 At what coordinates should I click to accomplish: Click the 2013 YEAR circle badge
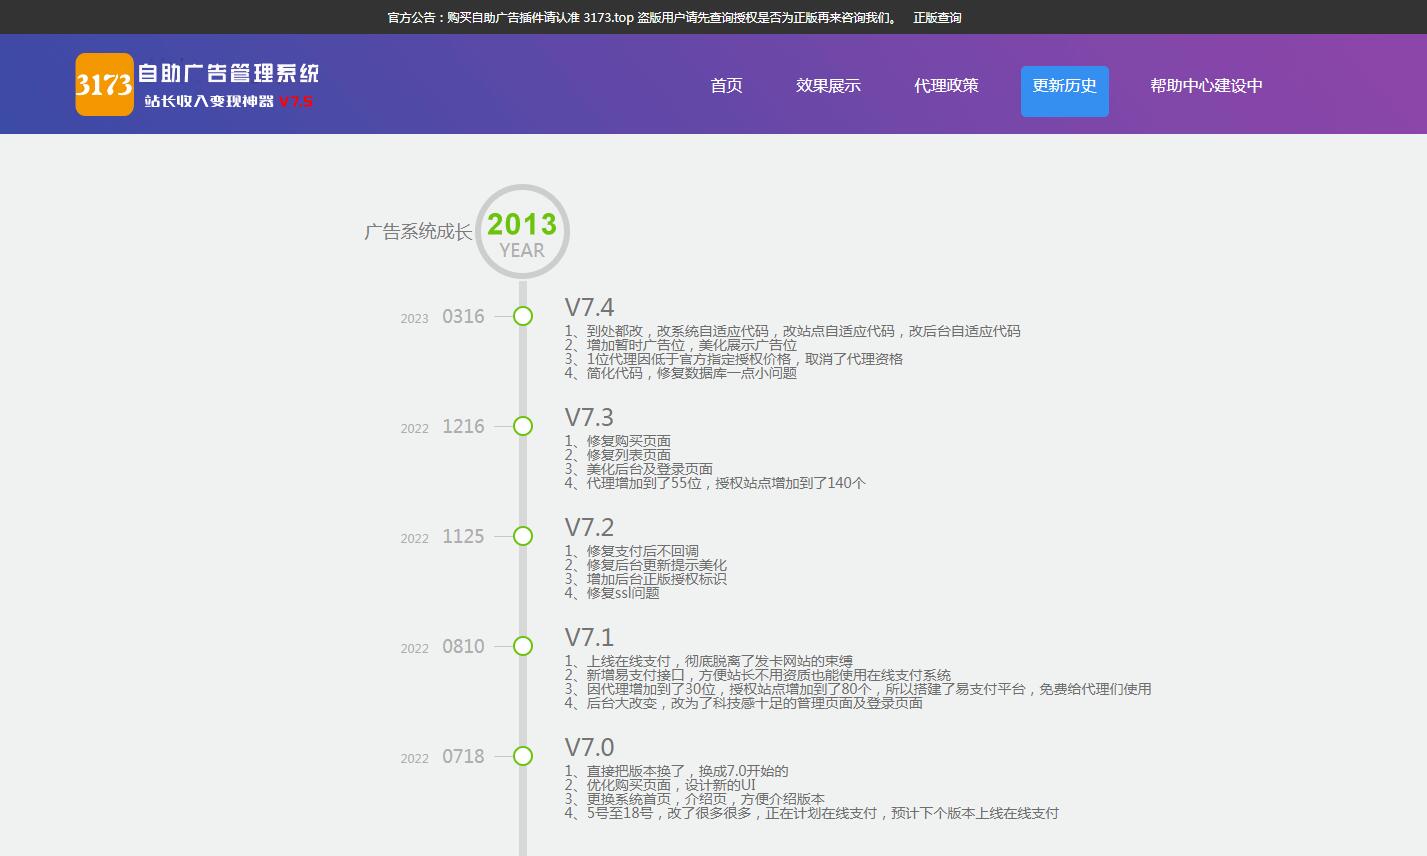pyautogui.click(x=522, y=232)
